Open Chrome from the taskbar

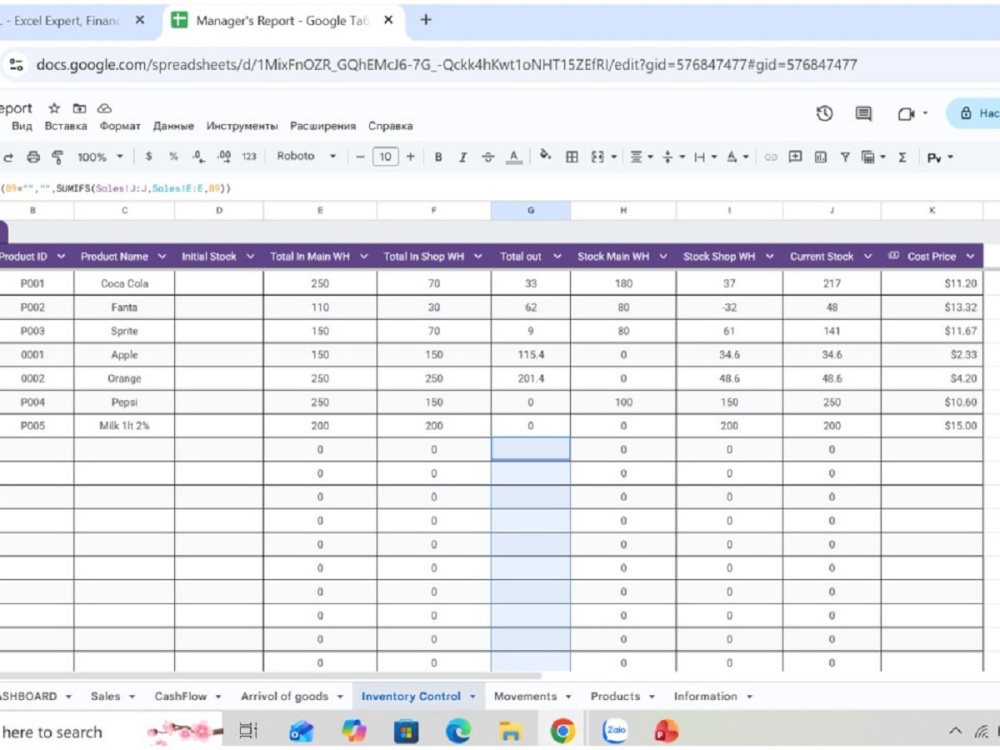[x=562, y=731]
